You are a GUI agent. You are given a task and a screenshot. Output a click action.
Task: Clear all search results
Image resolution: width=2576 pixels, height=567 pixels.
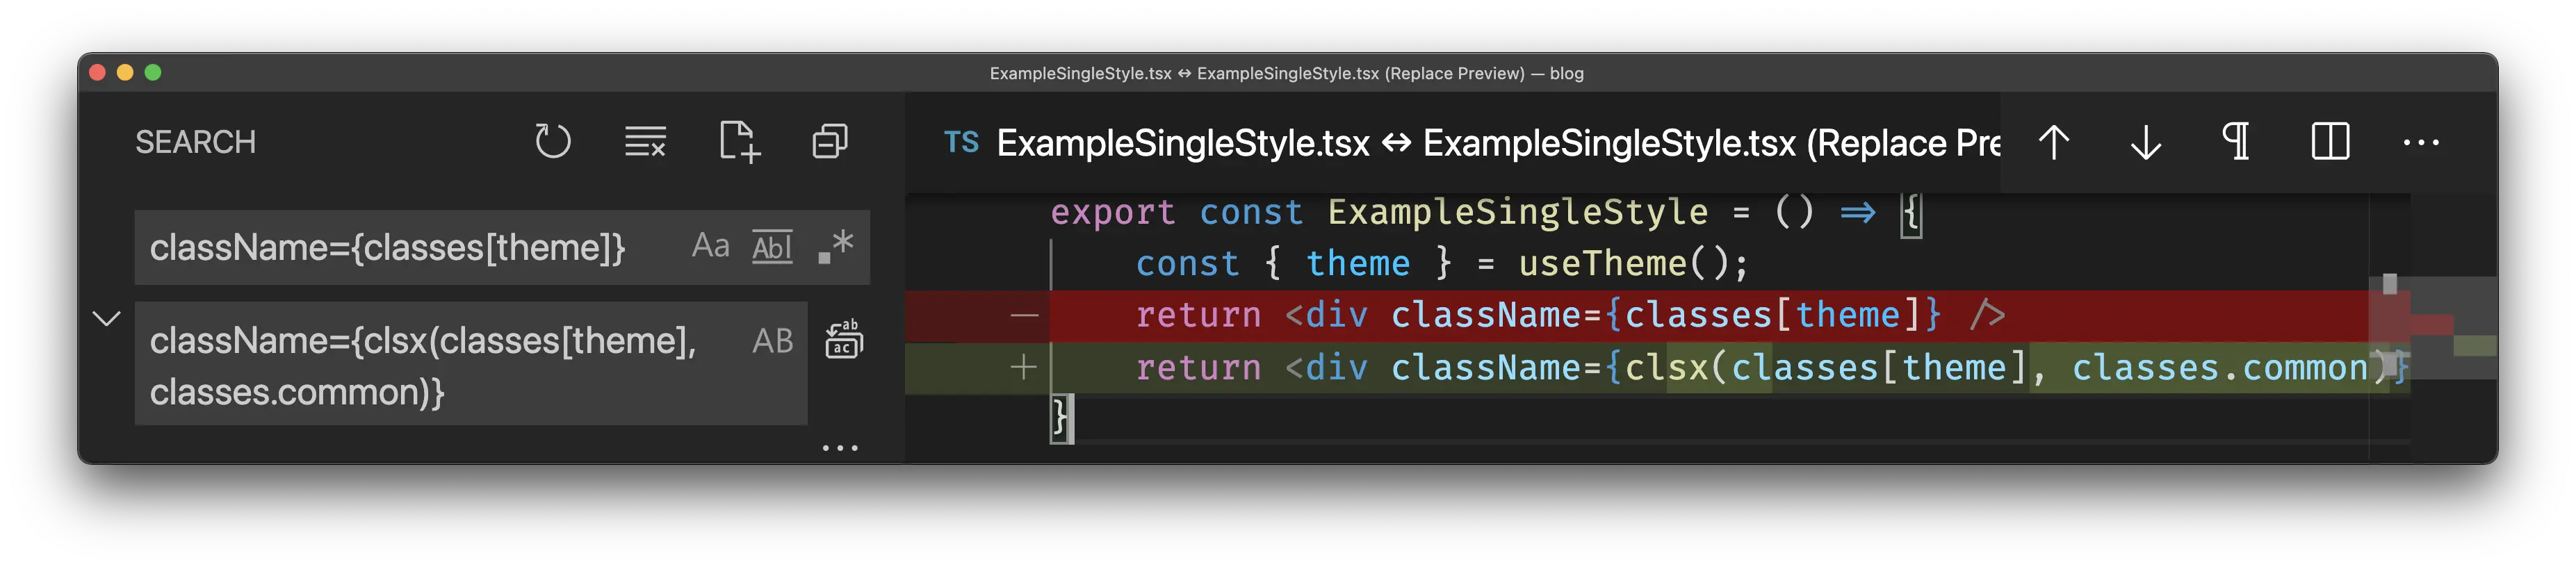coord(645,142)
